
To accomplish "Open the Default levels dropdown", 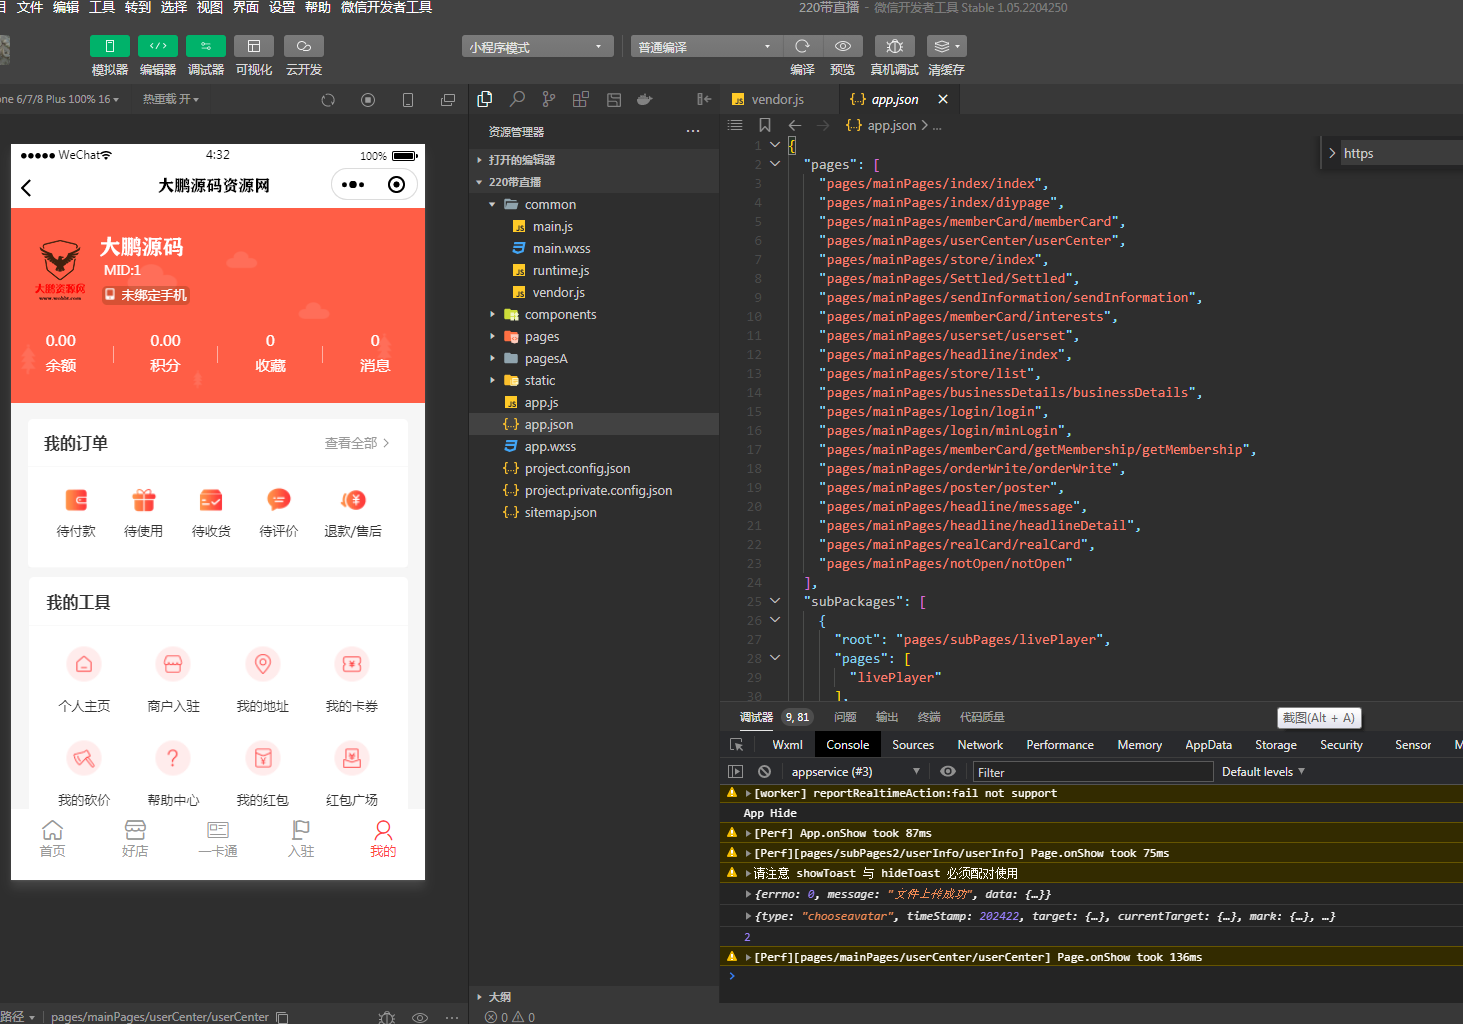I will [x=1263, y=772].
